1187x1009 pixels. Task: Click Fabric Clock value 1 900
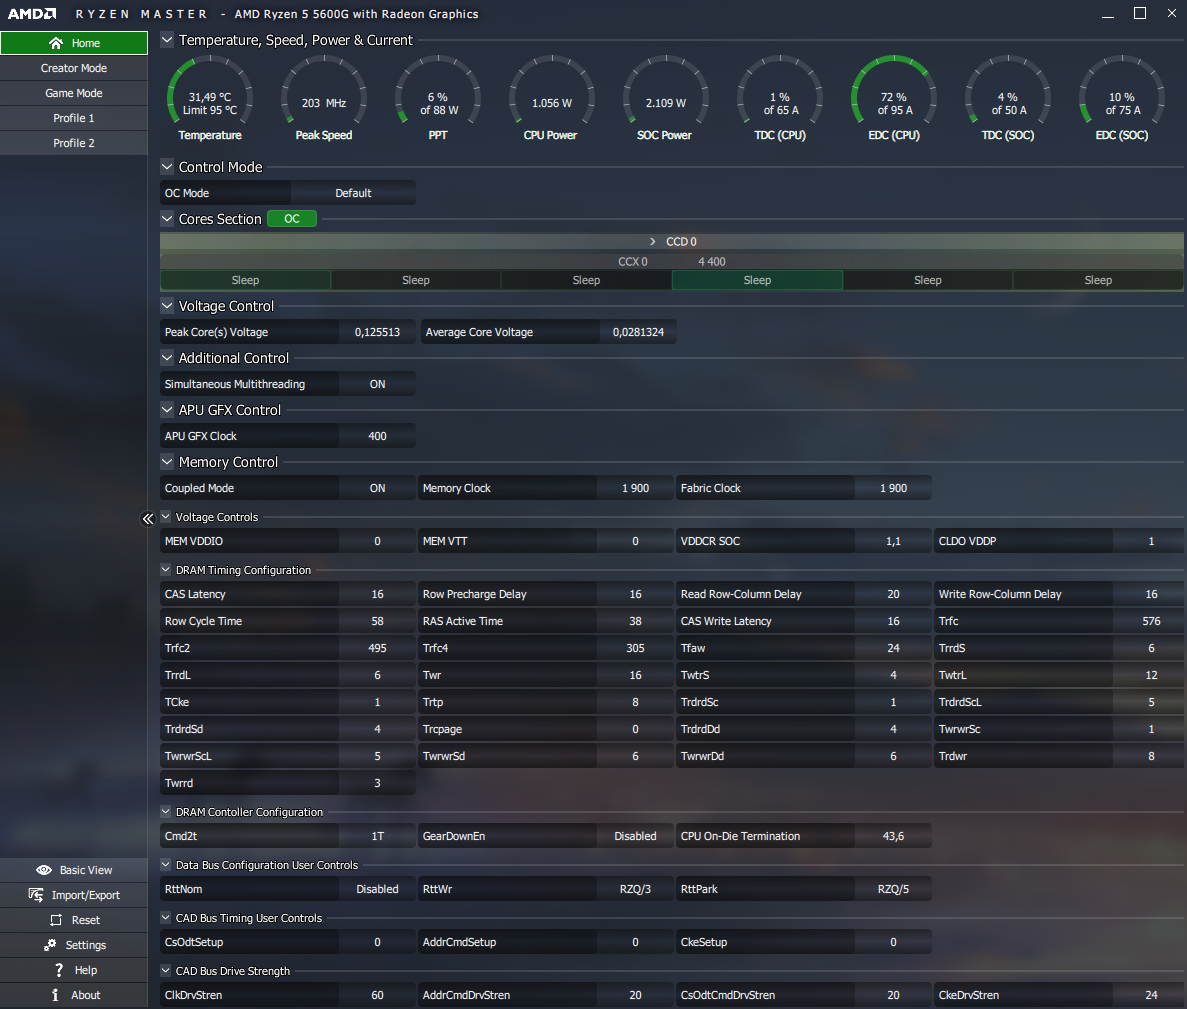[893, 488]
